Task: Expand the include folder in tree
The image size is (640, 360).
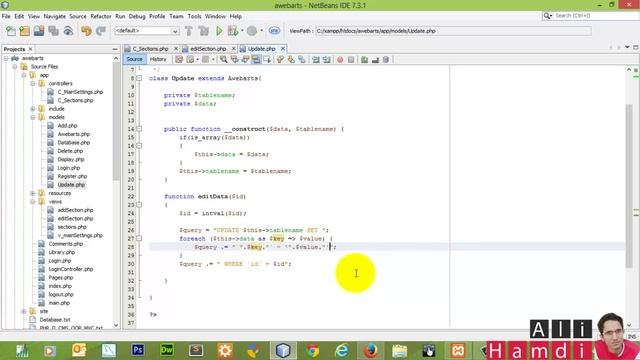Action: pyautogui.click(x=33, y=109)
